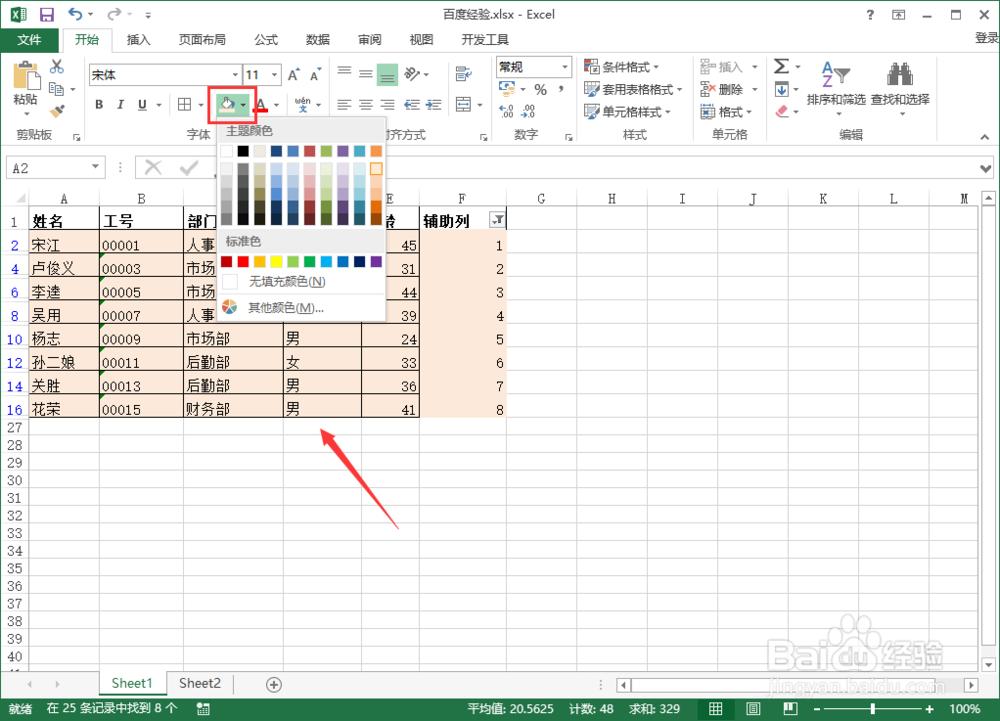Open the font color dropdown arrow
1000x721 pixels.
(276, 105)
